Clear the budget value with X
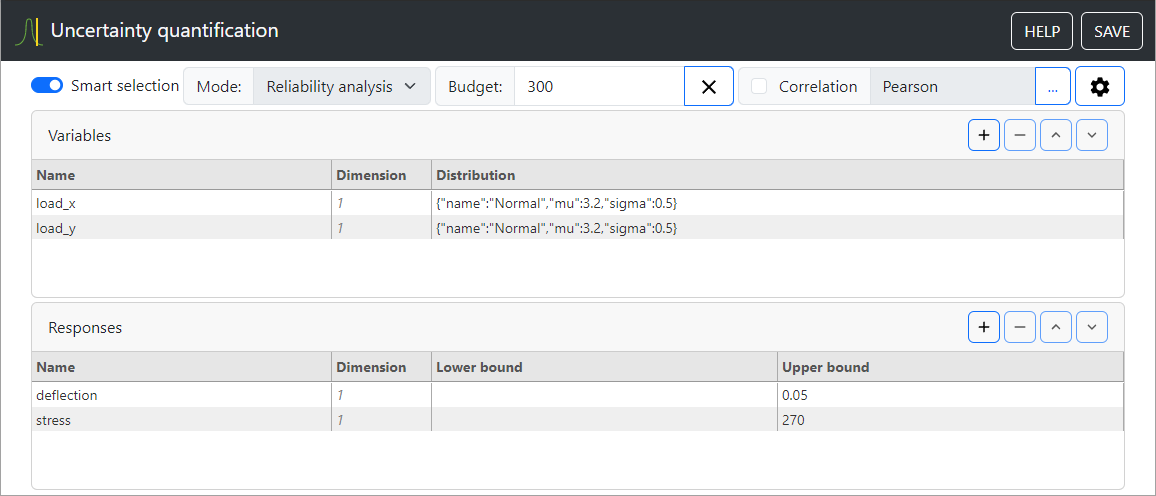1156x496 pixels. 709,87
